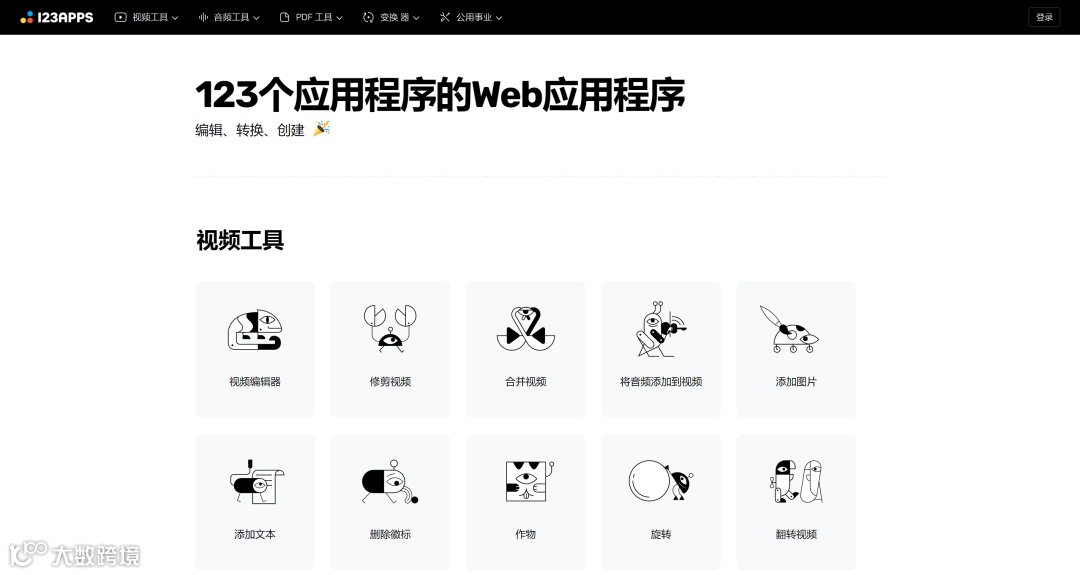The image size is (1080, 575).
Task: Click the 编辑、转换、创建 subtitle text
Action: (x=249, y=130)
